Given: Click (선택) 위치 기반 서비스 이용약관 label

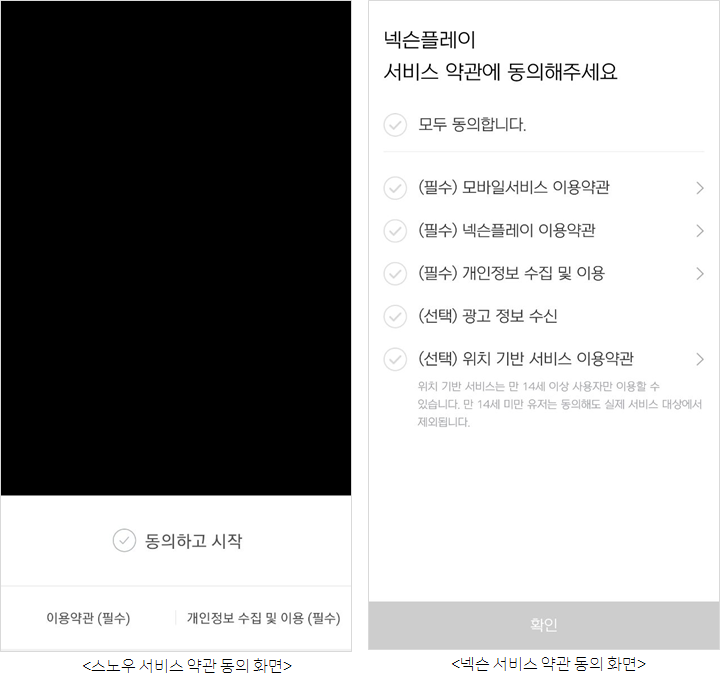Looking at the screenshot, I should (x=526, y=359).
